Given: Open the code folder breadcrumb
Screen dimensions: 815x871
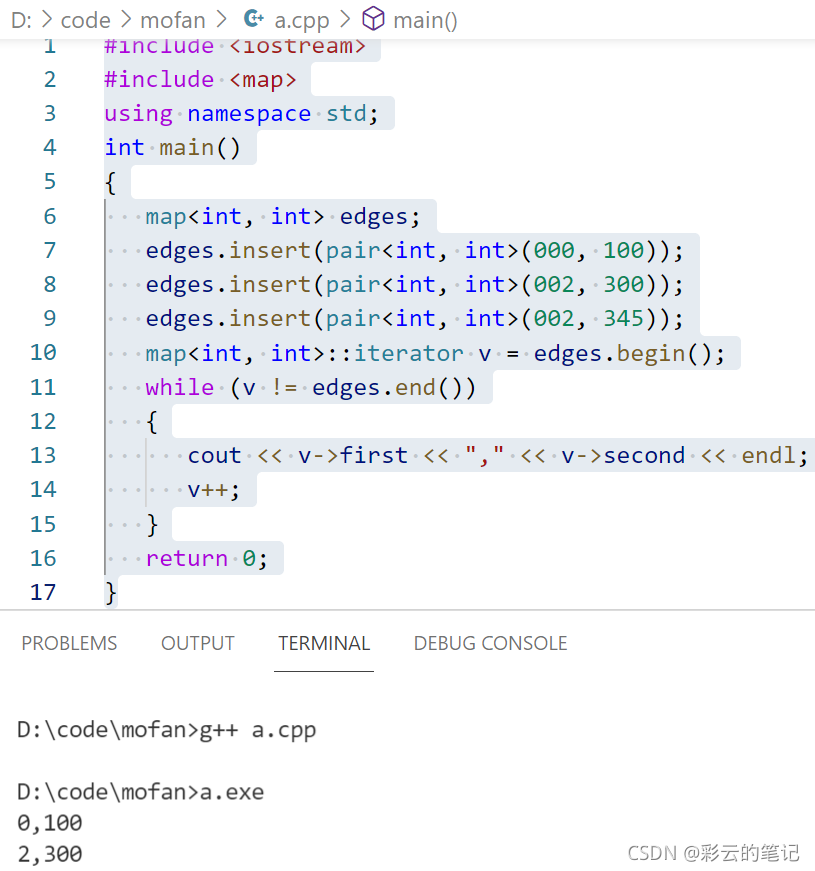Looking at the screenshot, I should 86,21.
